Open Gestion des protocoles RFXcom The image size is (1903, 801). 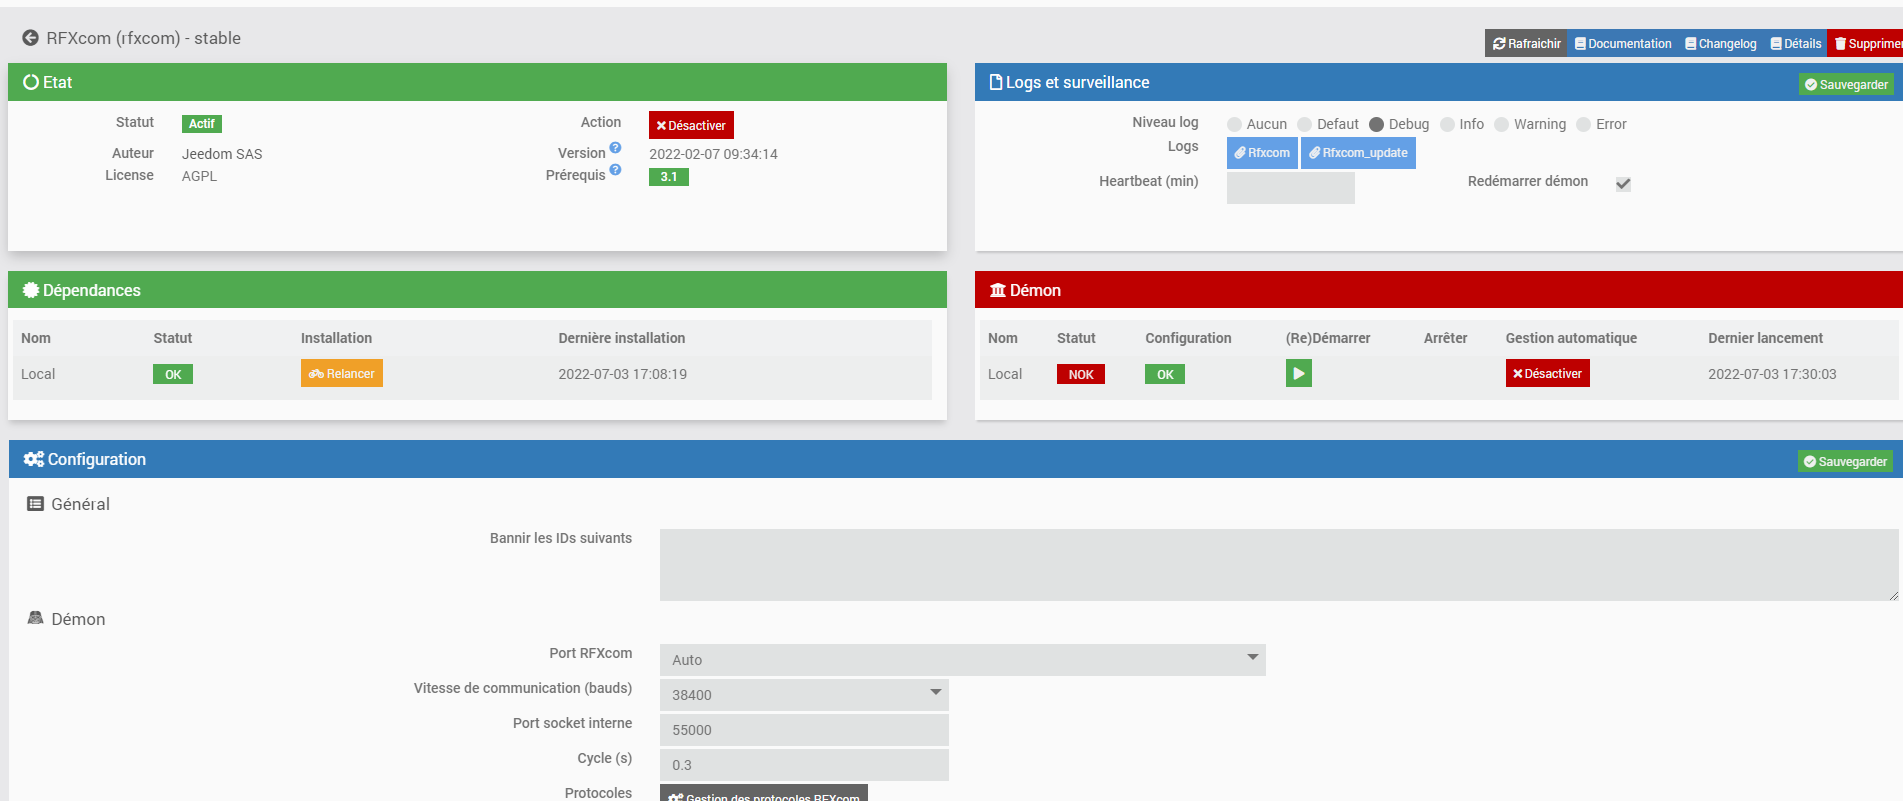pos(764,793)
